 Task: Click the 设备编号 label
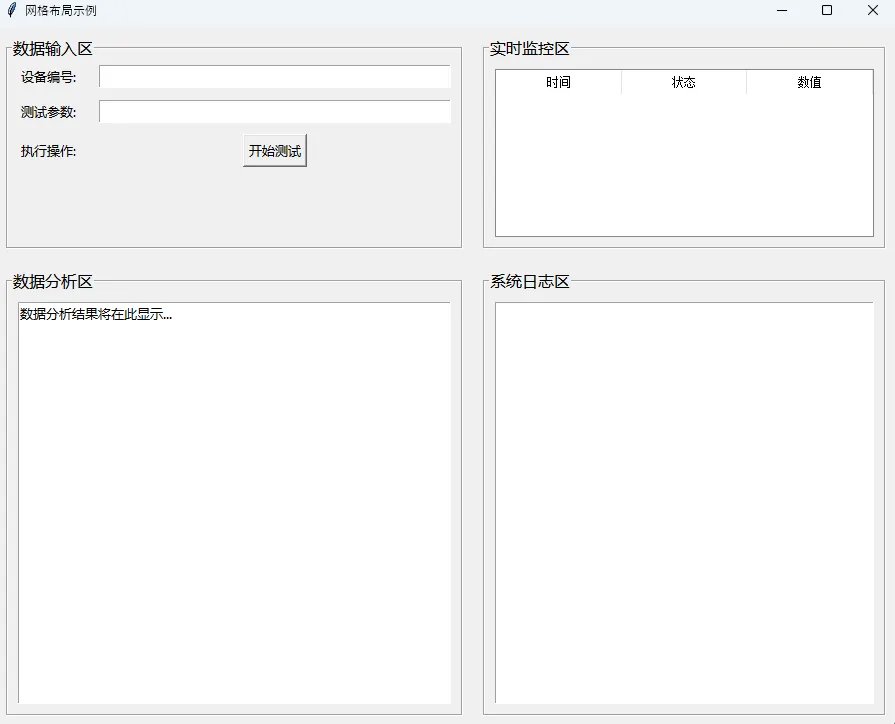pos(49,77)
